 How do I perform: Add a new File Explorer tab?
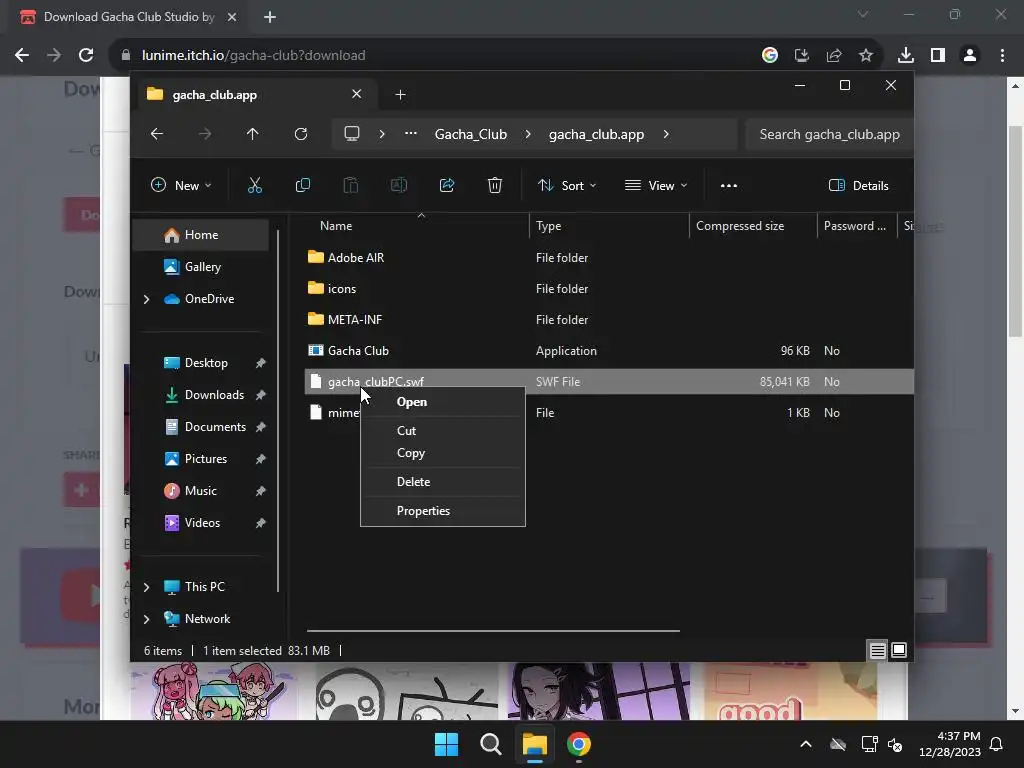tap(400, 95)
